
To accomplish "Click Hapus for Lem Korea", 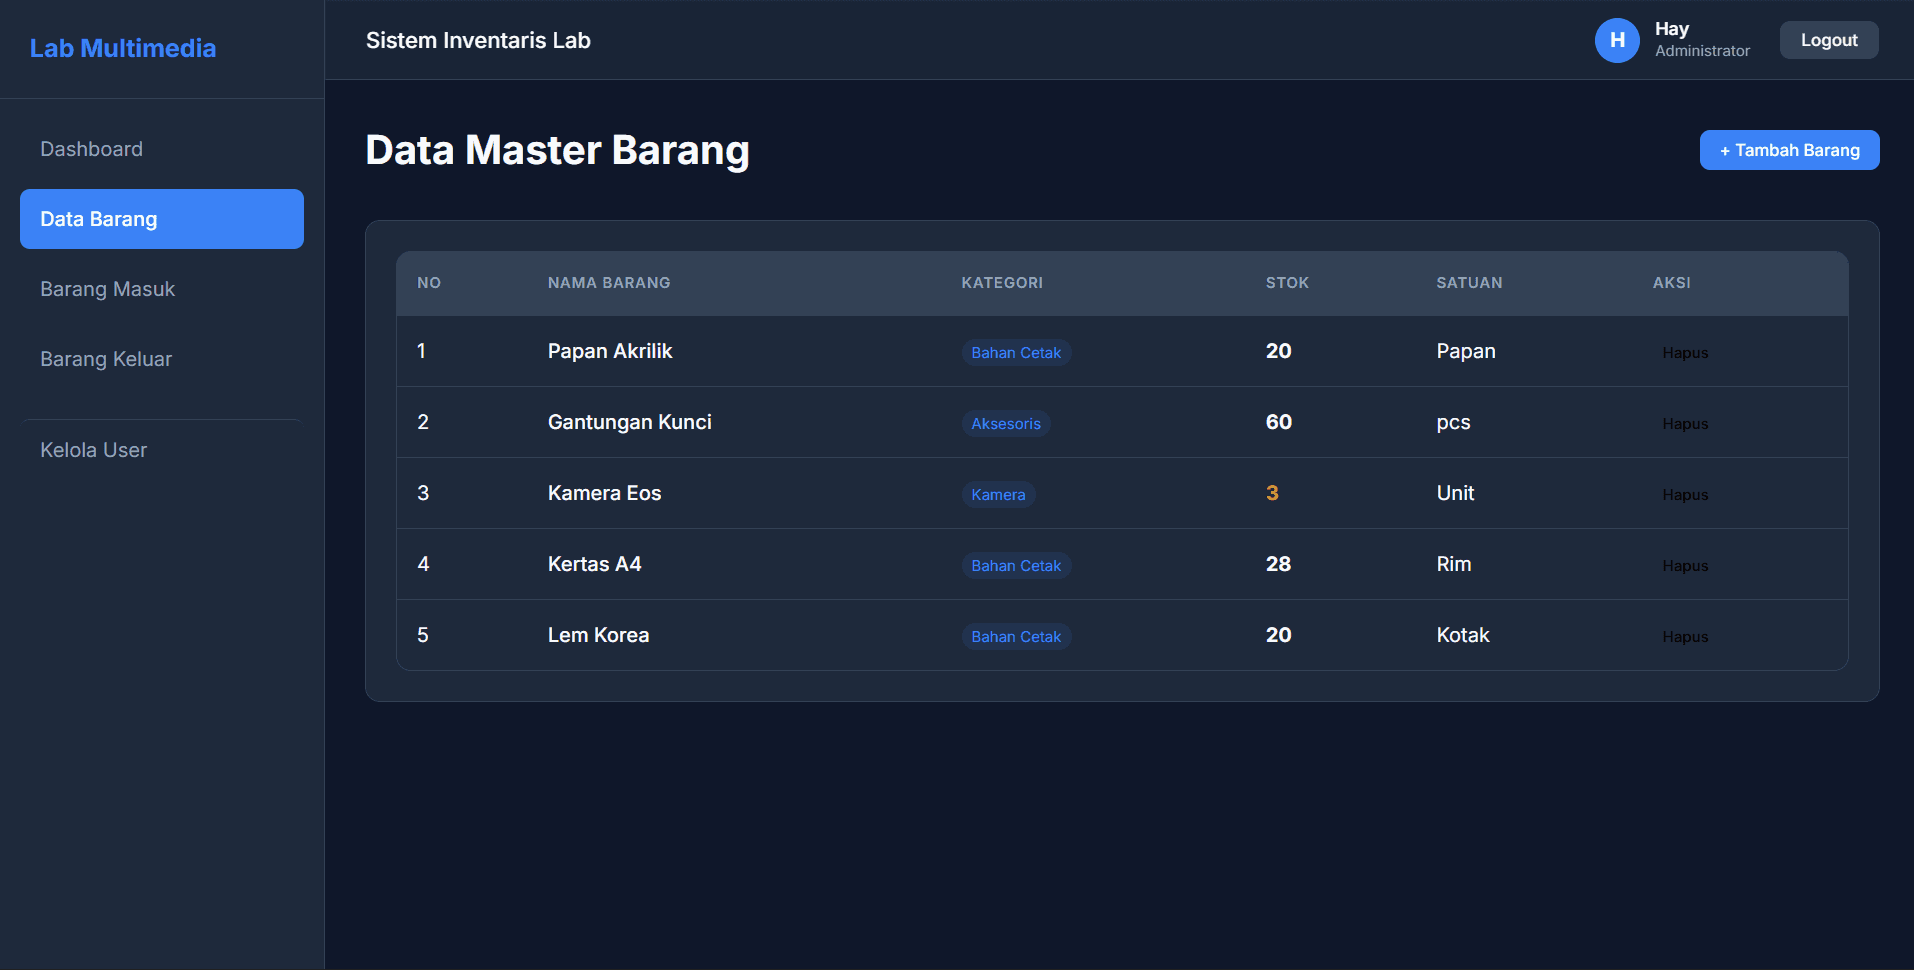I will (1685, 636).
